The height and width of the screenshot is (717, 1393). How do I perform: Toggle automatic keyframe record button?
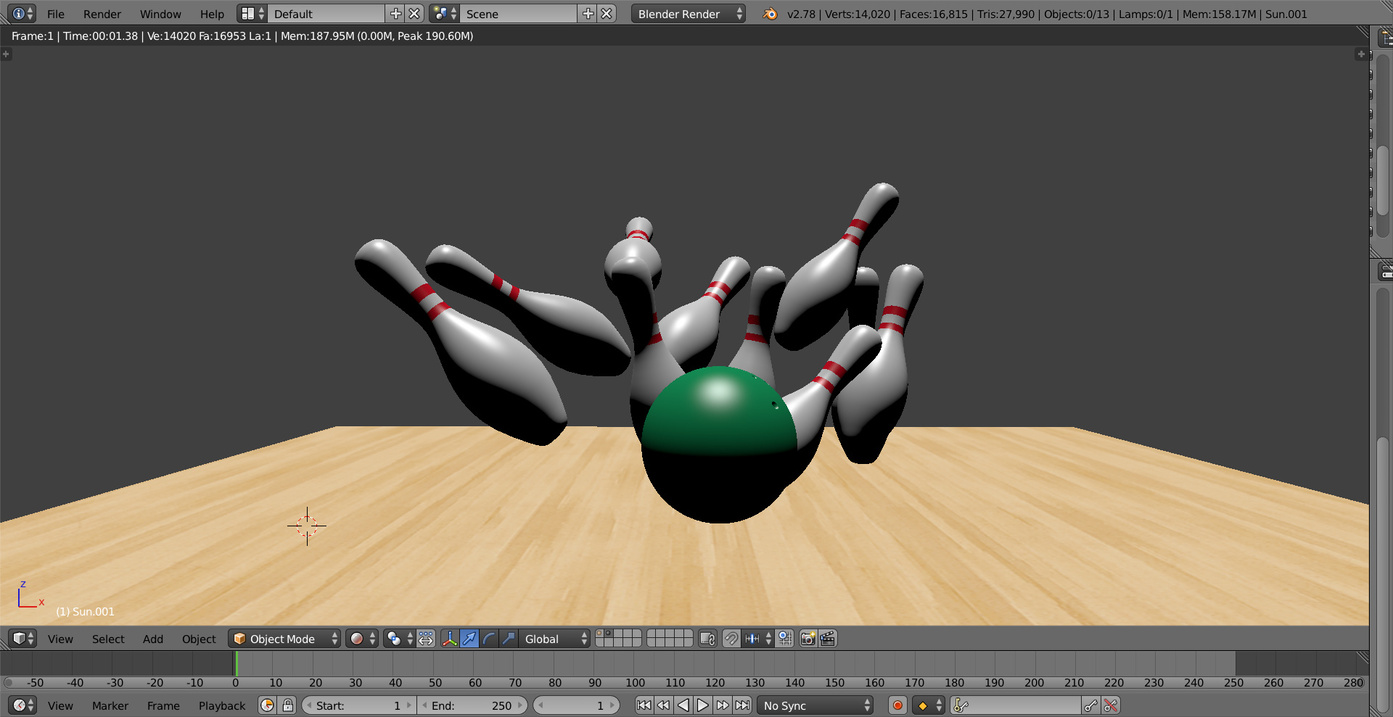(x=897, y=706)
